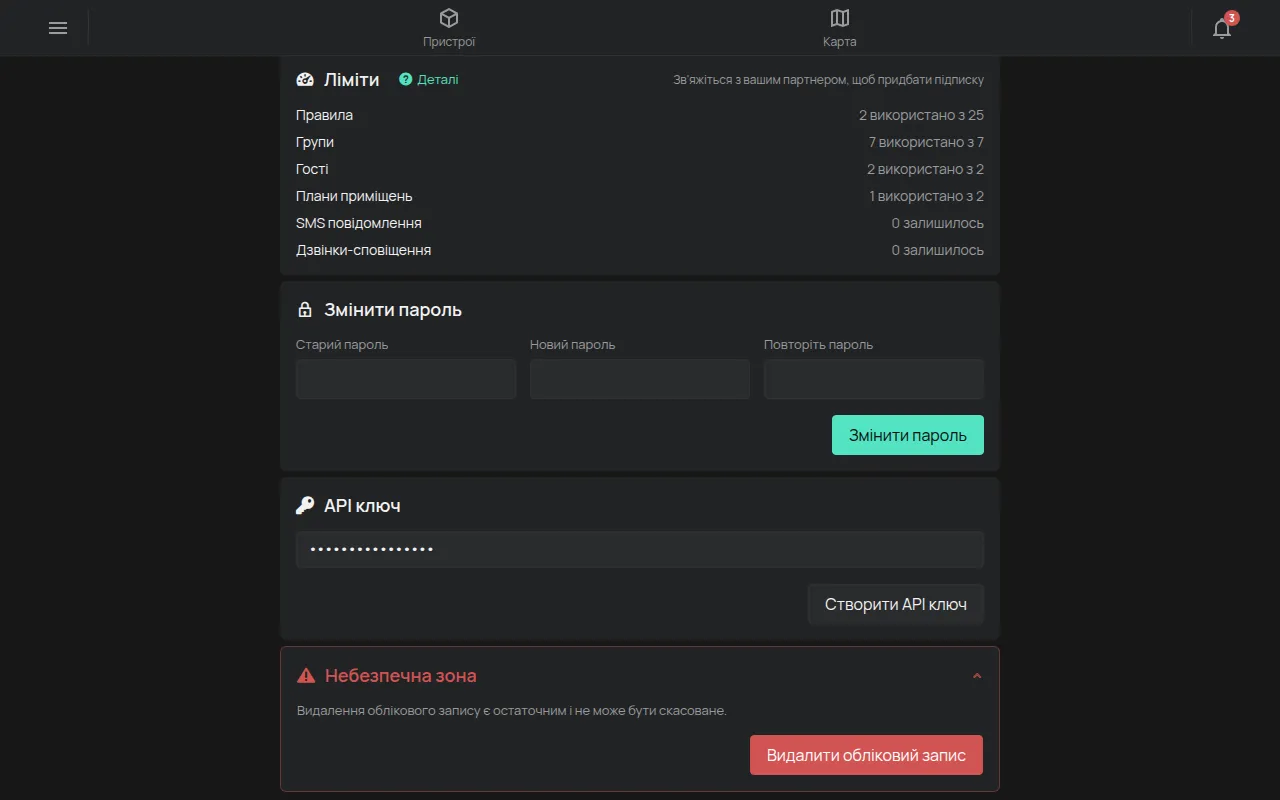Click the question mark icon next to Деталі

coord(405,79)
